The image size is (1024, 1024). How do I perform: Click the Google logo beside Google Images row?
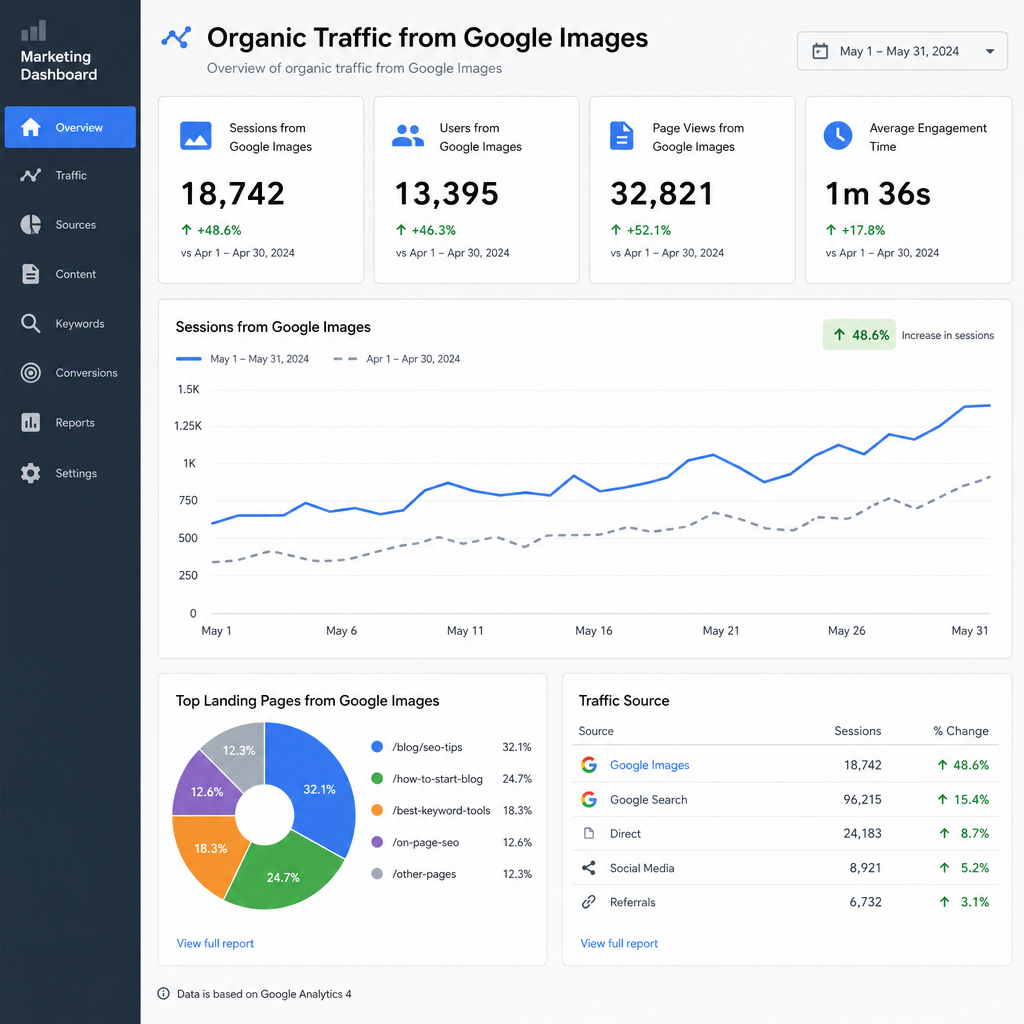click(x=589, y=765)
